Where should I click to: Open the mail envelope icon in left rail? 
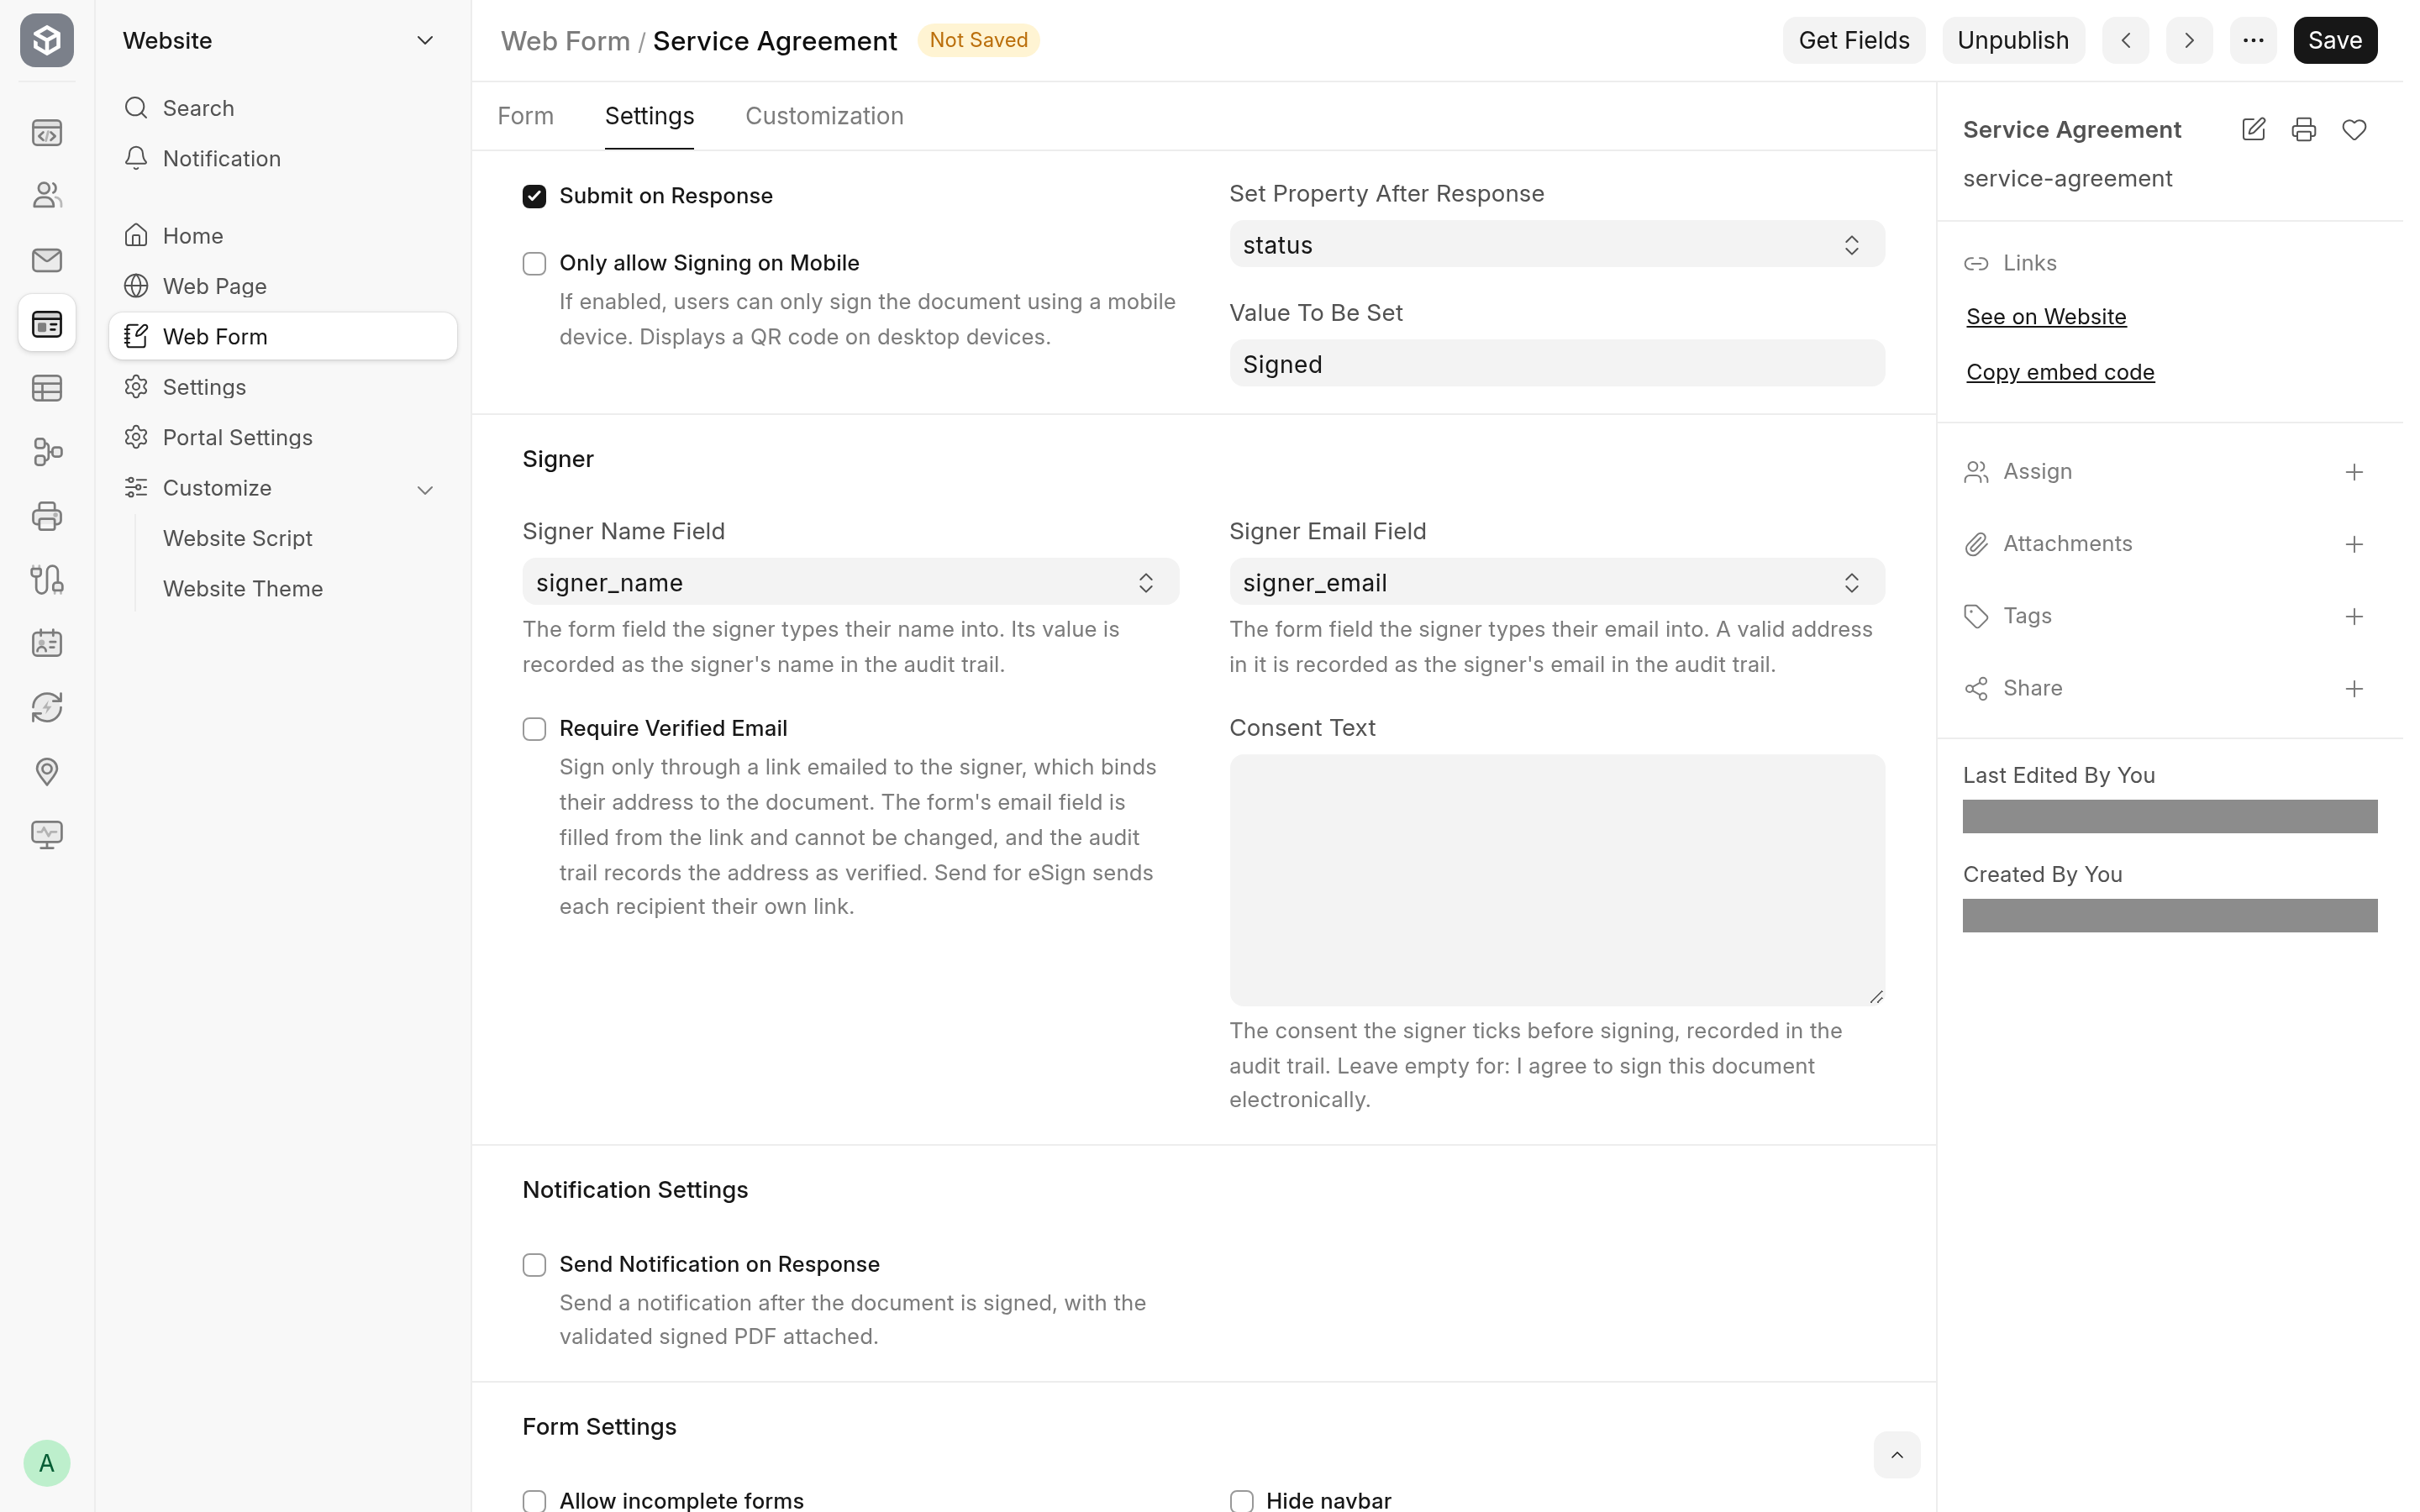pyautogui.click(x=47, y=260)
